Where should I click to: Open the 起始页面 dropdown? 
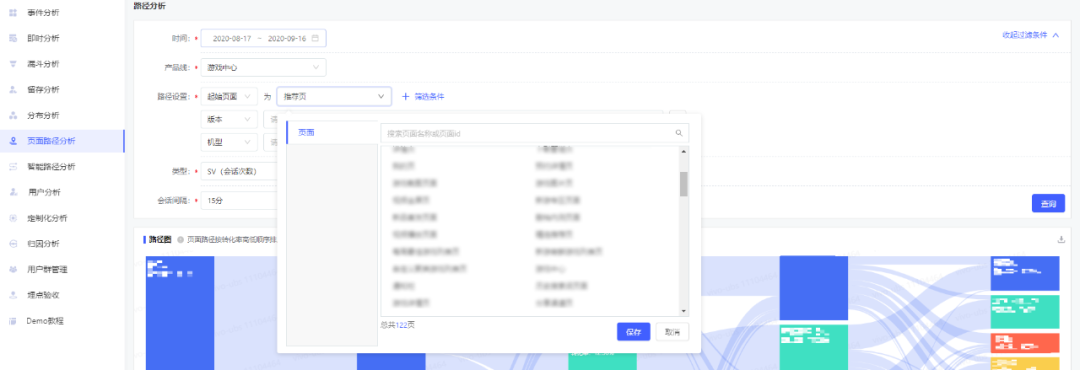pos(229,96)
